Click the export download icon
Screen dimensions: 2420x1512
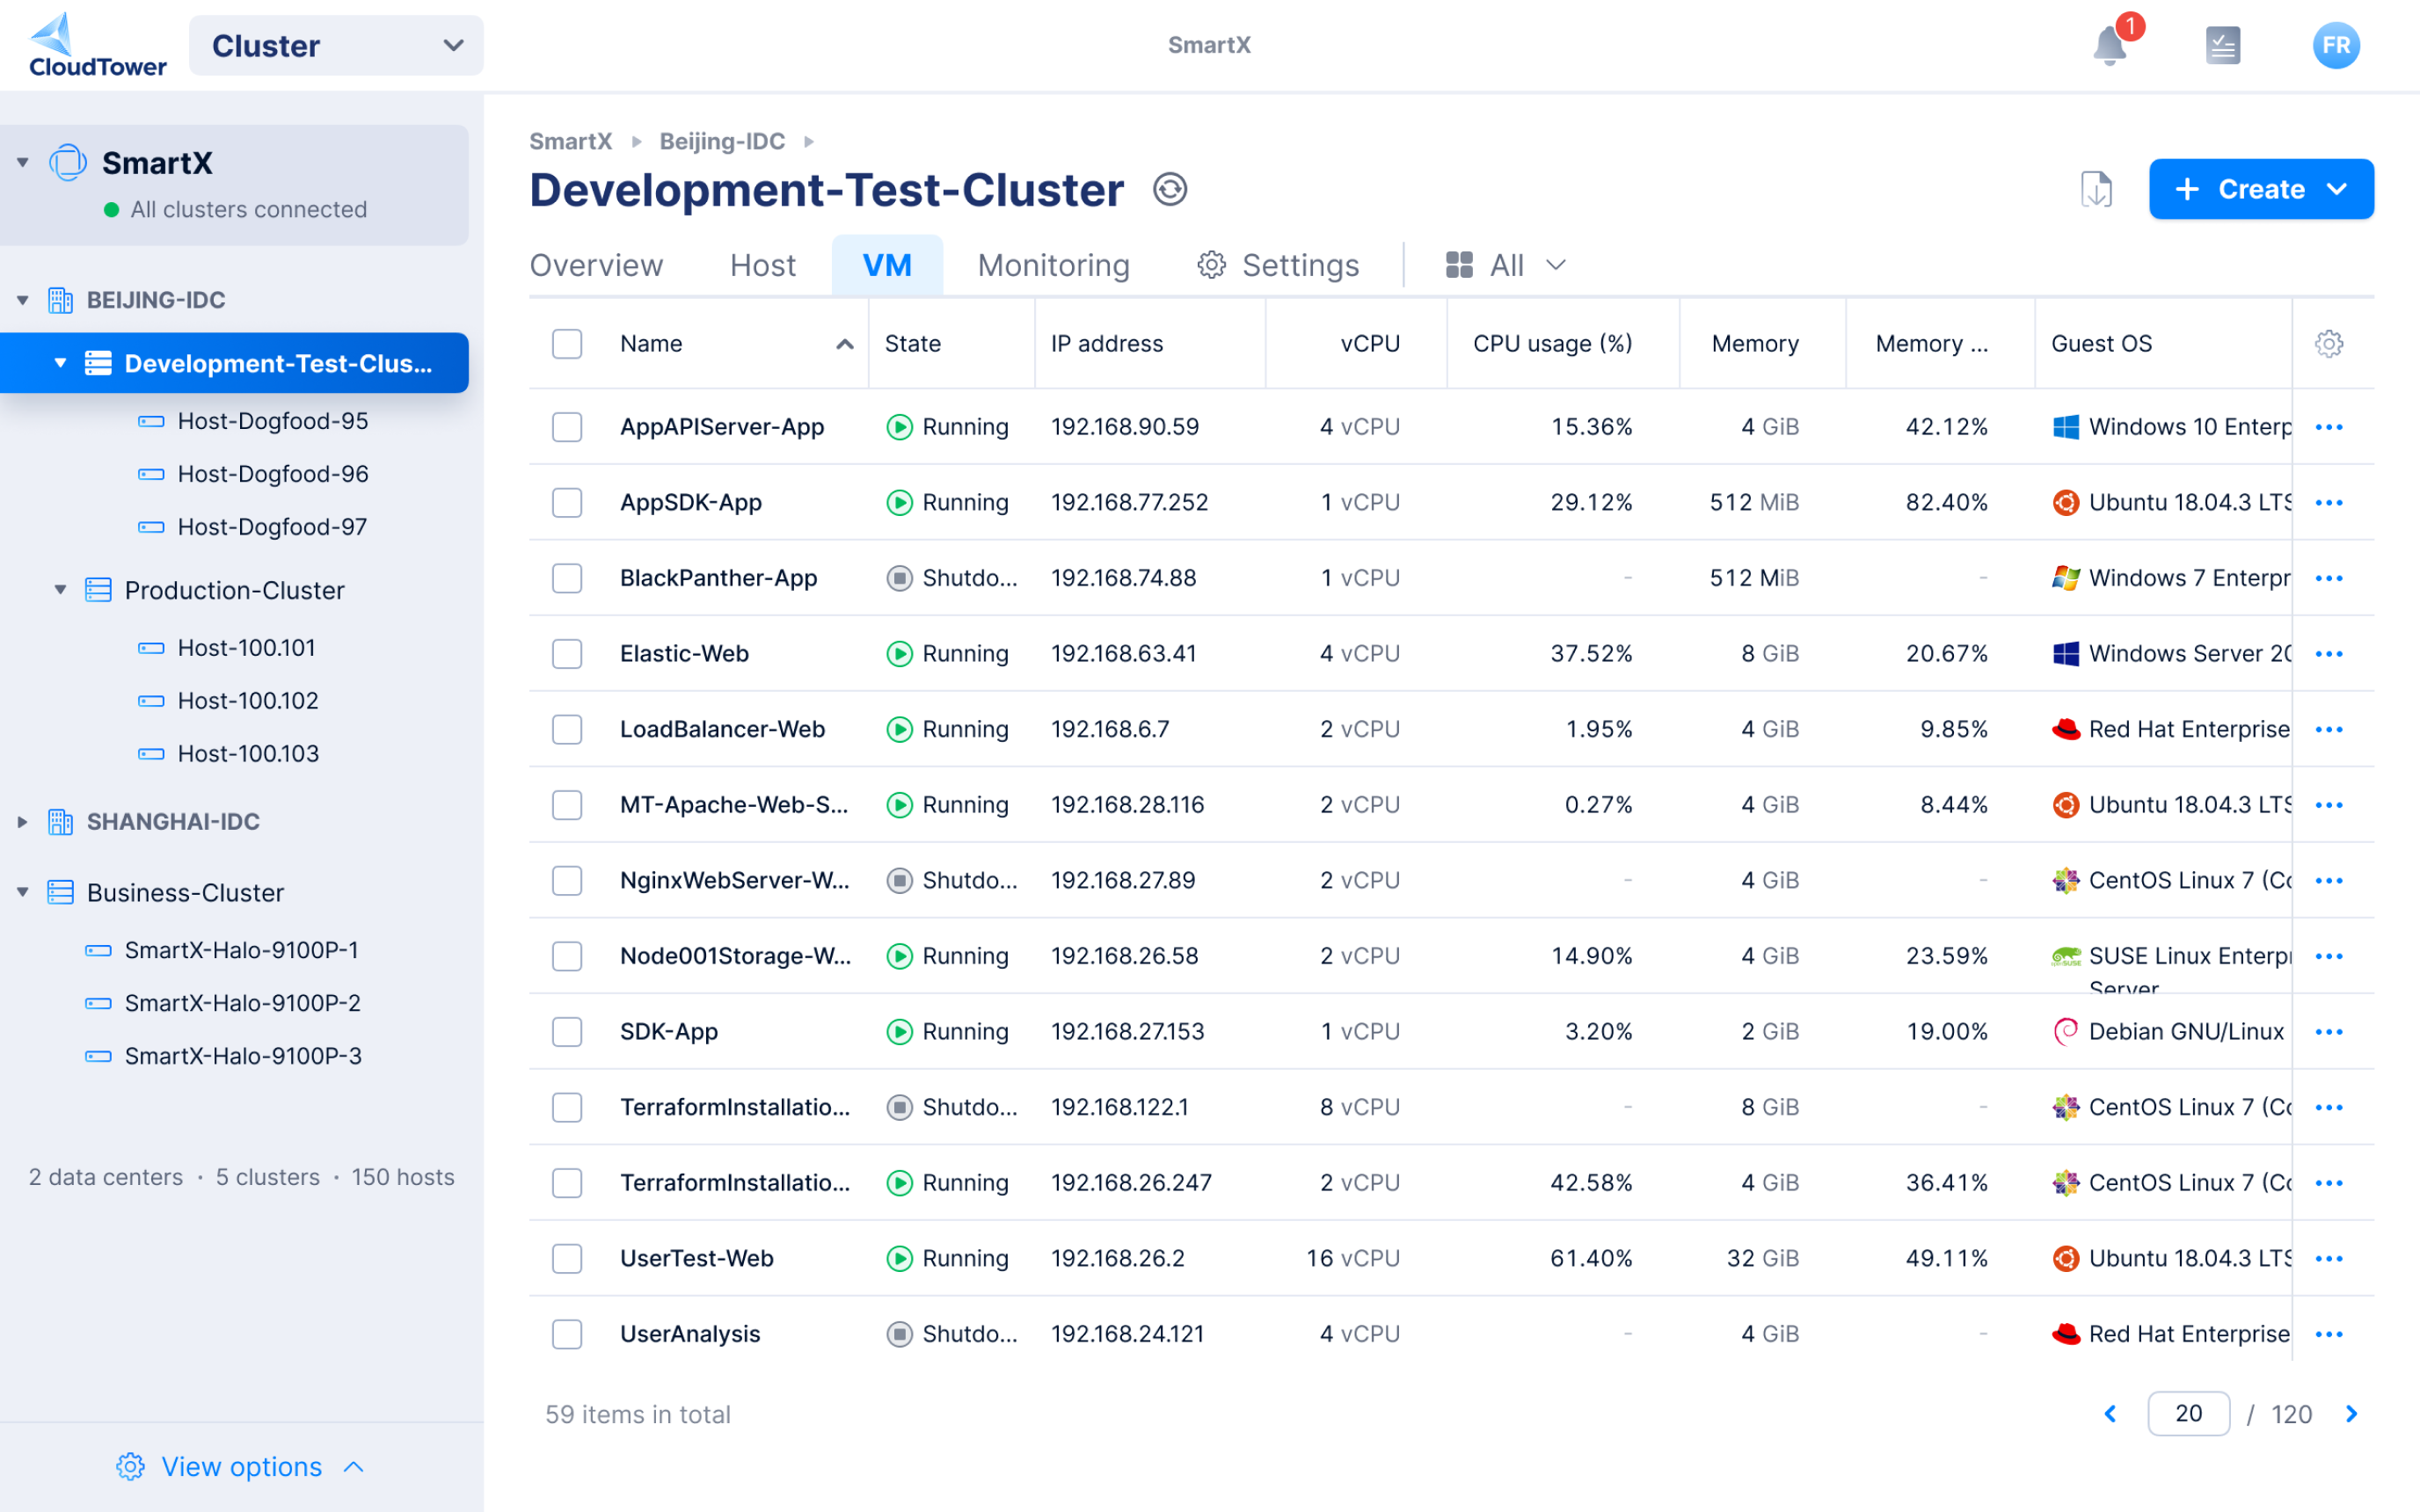click(x=2096, y=189)
